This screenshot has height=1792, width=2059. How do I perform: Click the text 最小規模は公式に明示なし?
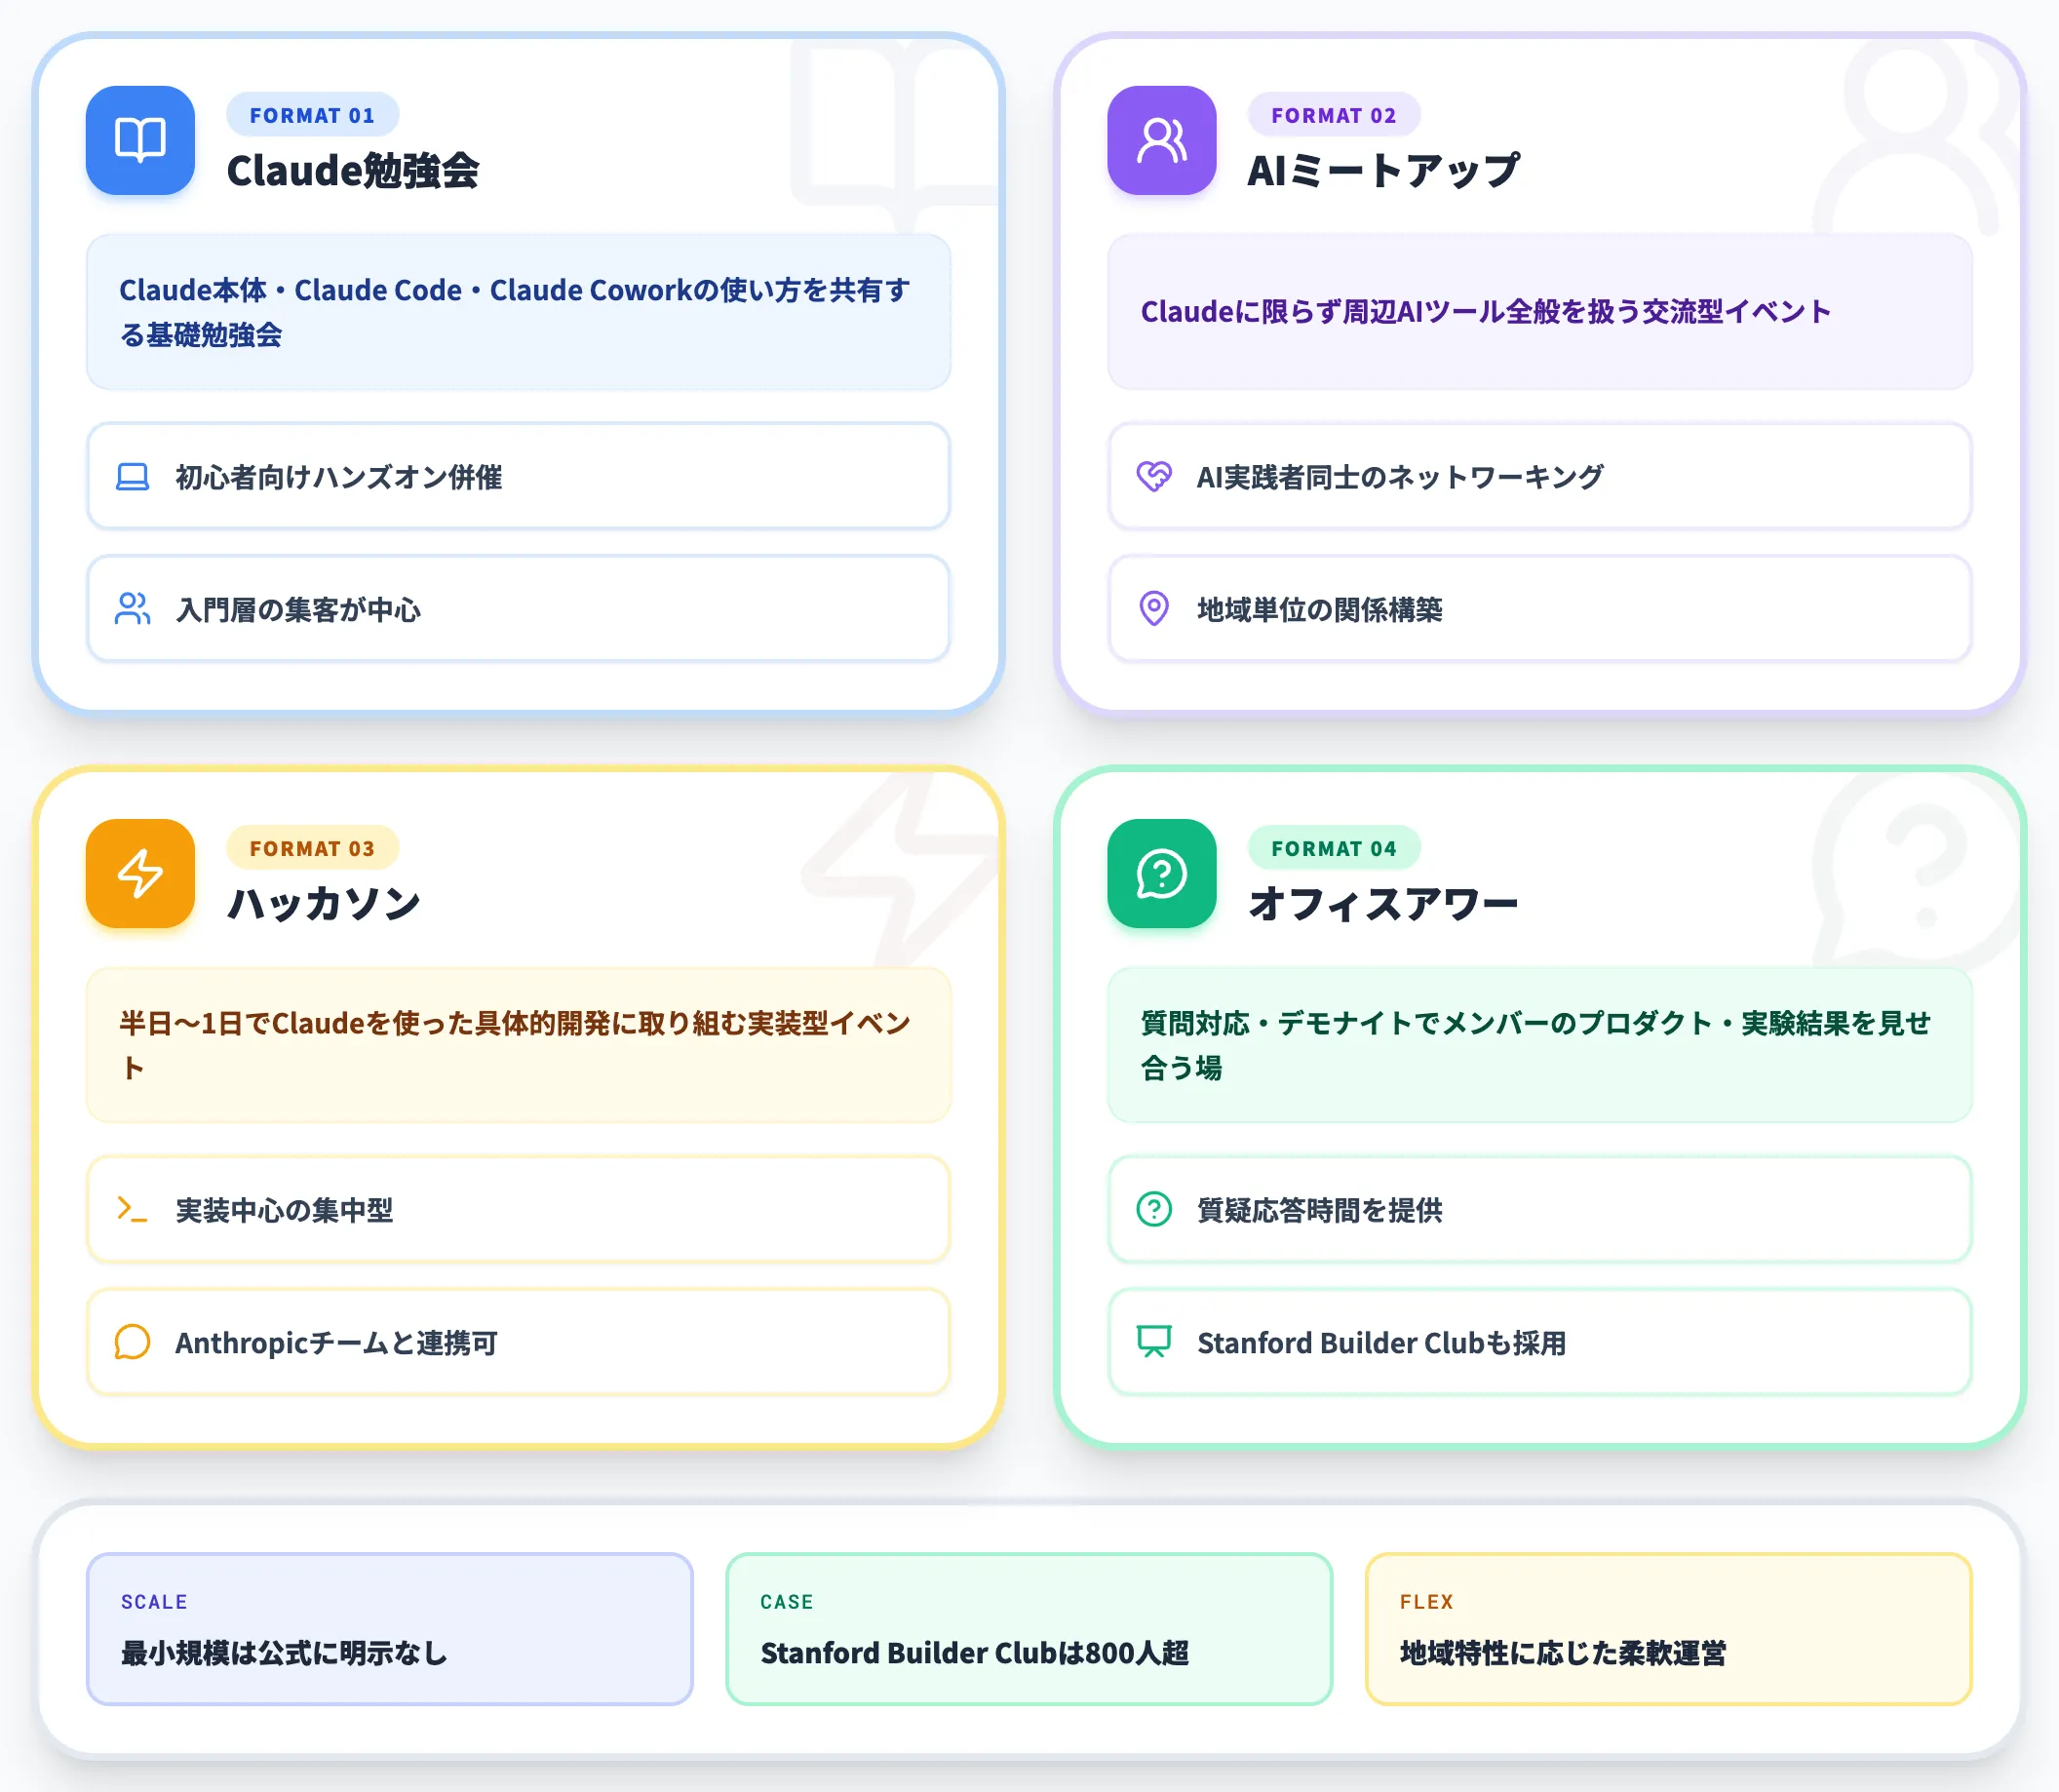(x=284, y=1653)
